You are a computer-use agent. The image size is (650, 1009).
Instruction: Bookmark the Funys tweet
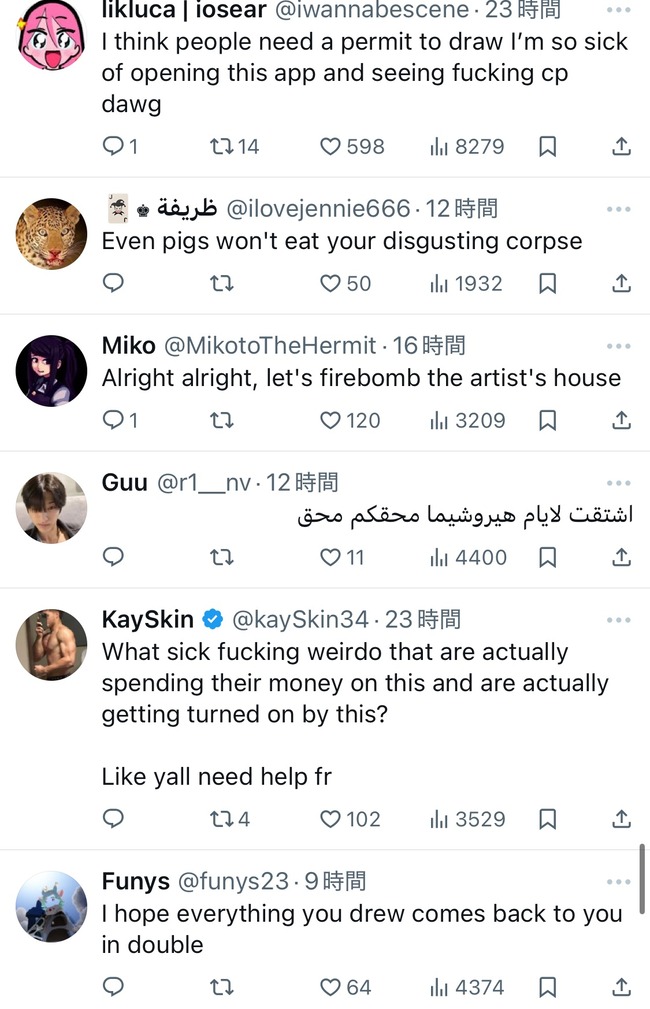548,987
